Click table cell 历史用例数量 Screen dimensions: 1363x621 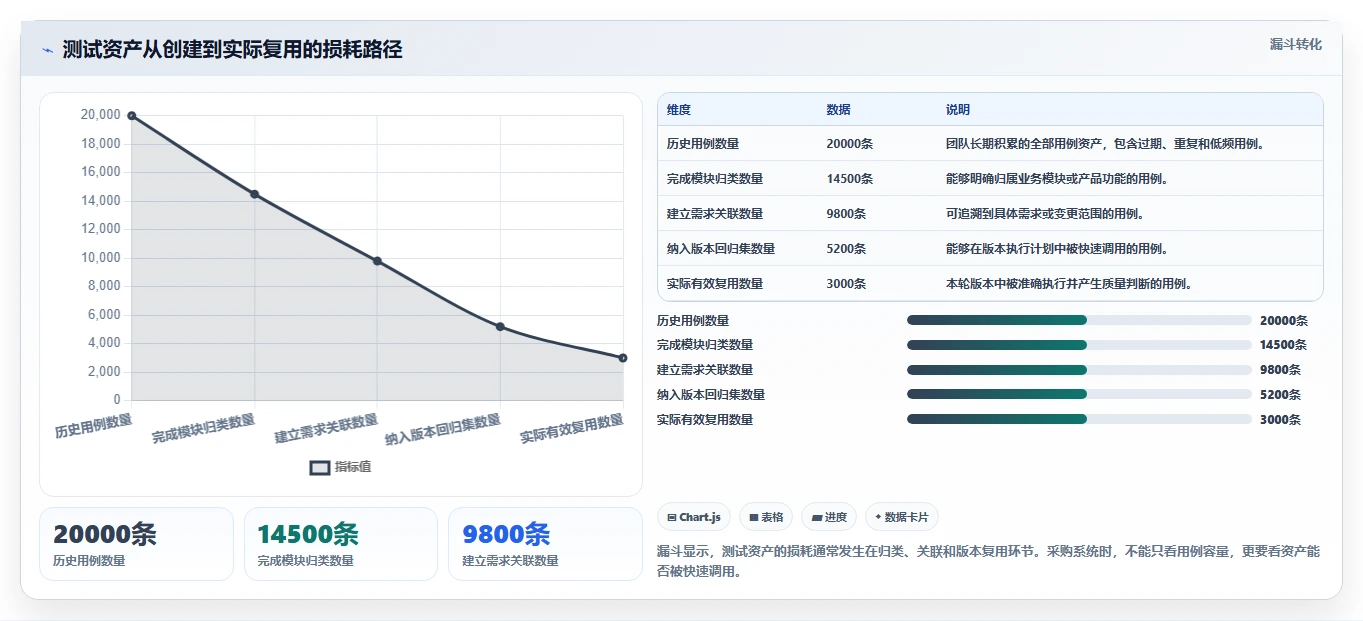703,144
